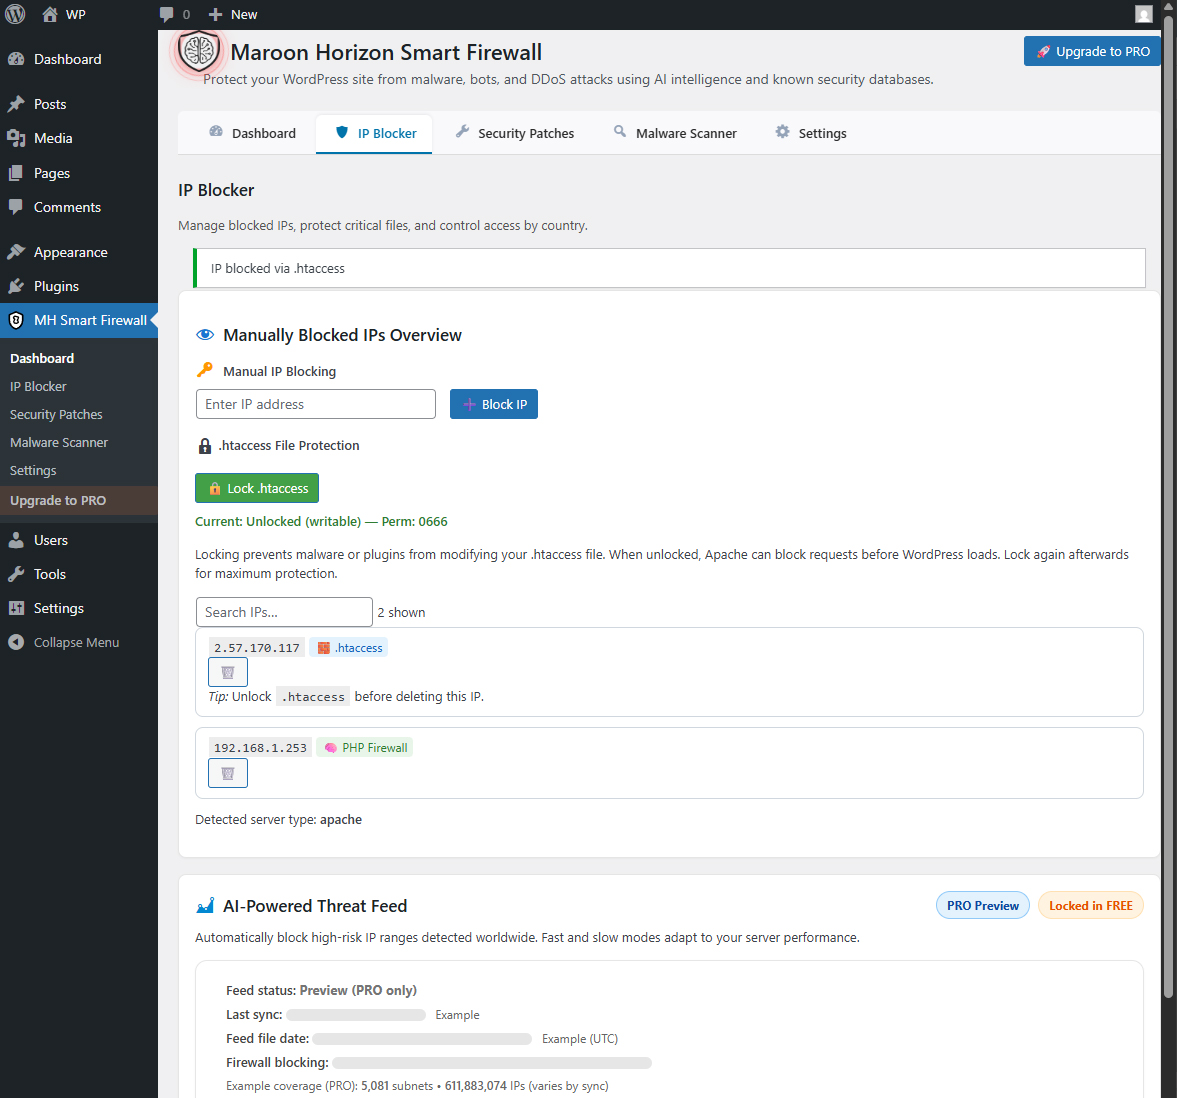Viewport: 1177px width, 1098px height.
Task: Collapse the admin sidebar menu
Action: tap(79, 642)
